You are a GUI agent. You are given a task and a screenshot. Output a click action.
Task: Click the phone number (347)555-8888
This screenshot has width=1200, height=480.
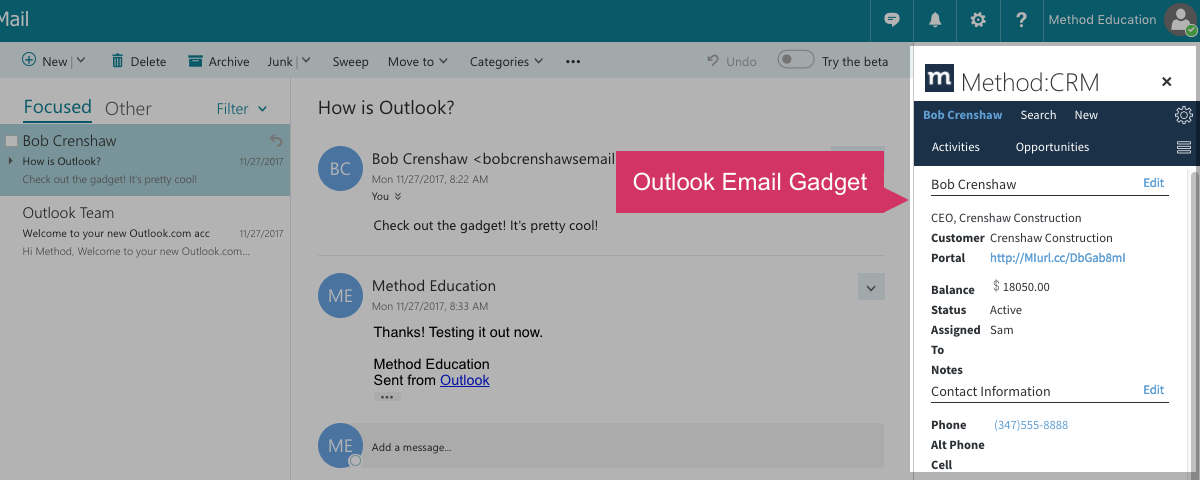[x=1031, y=425]
